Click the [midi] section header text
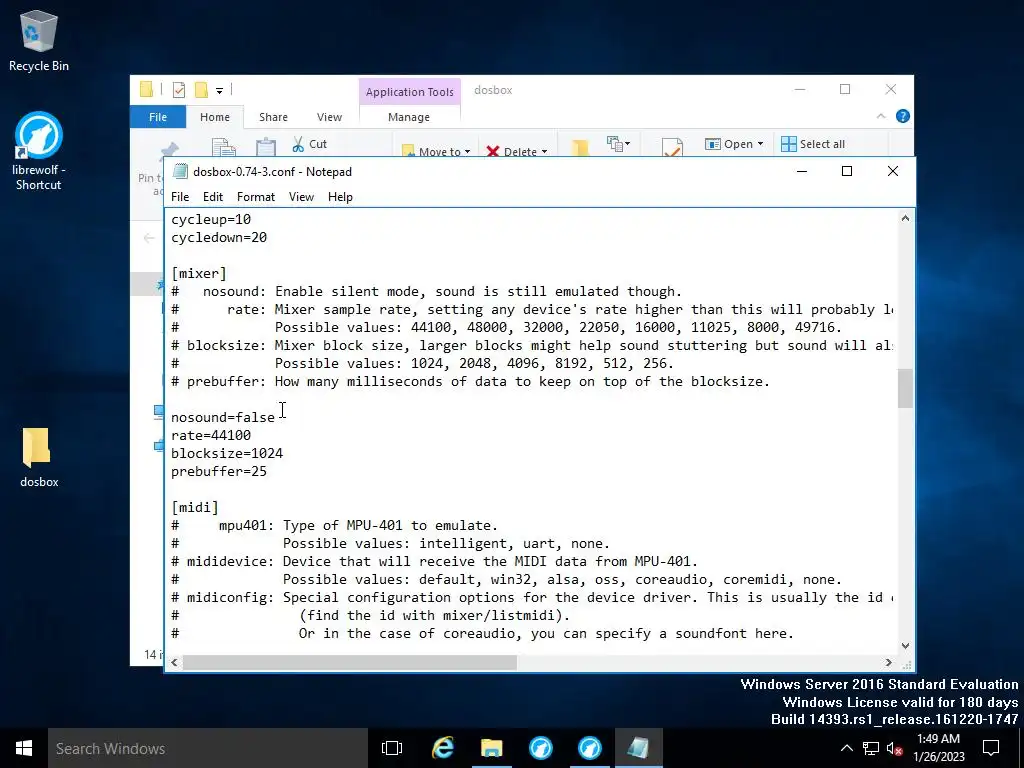1024x768 pixels. point(195,507)
